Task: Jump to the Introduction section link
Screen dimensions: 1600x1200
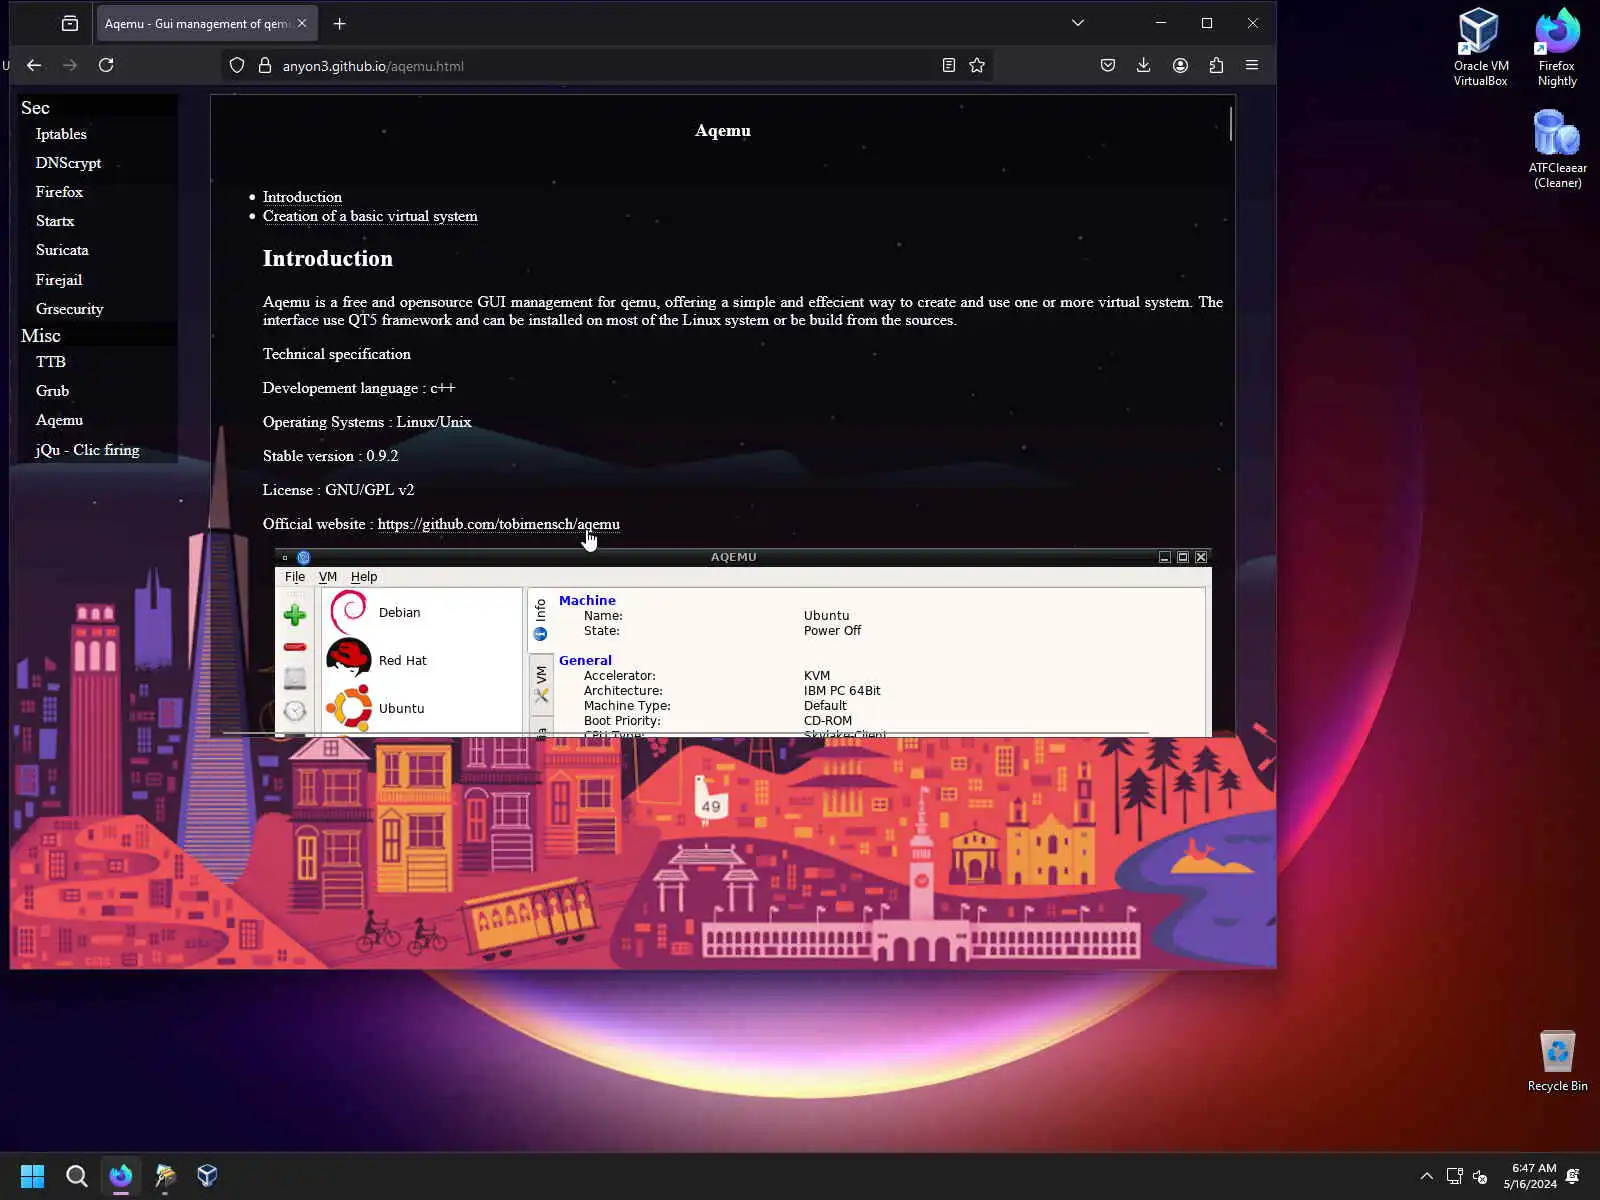Action: tap(302, 197)
